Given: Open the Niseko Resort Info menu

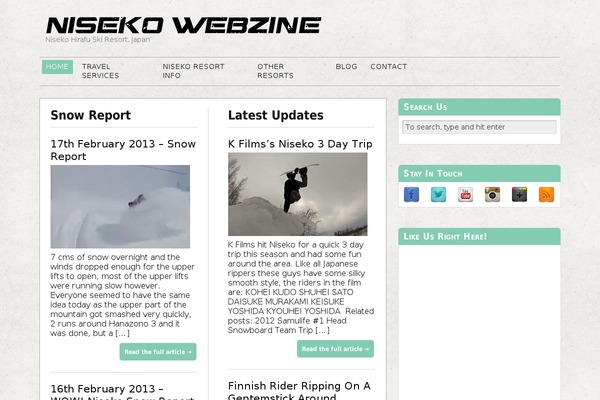Looking at the screenshot, I should point(193,71).
